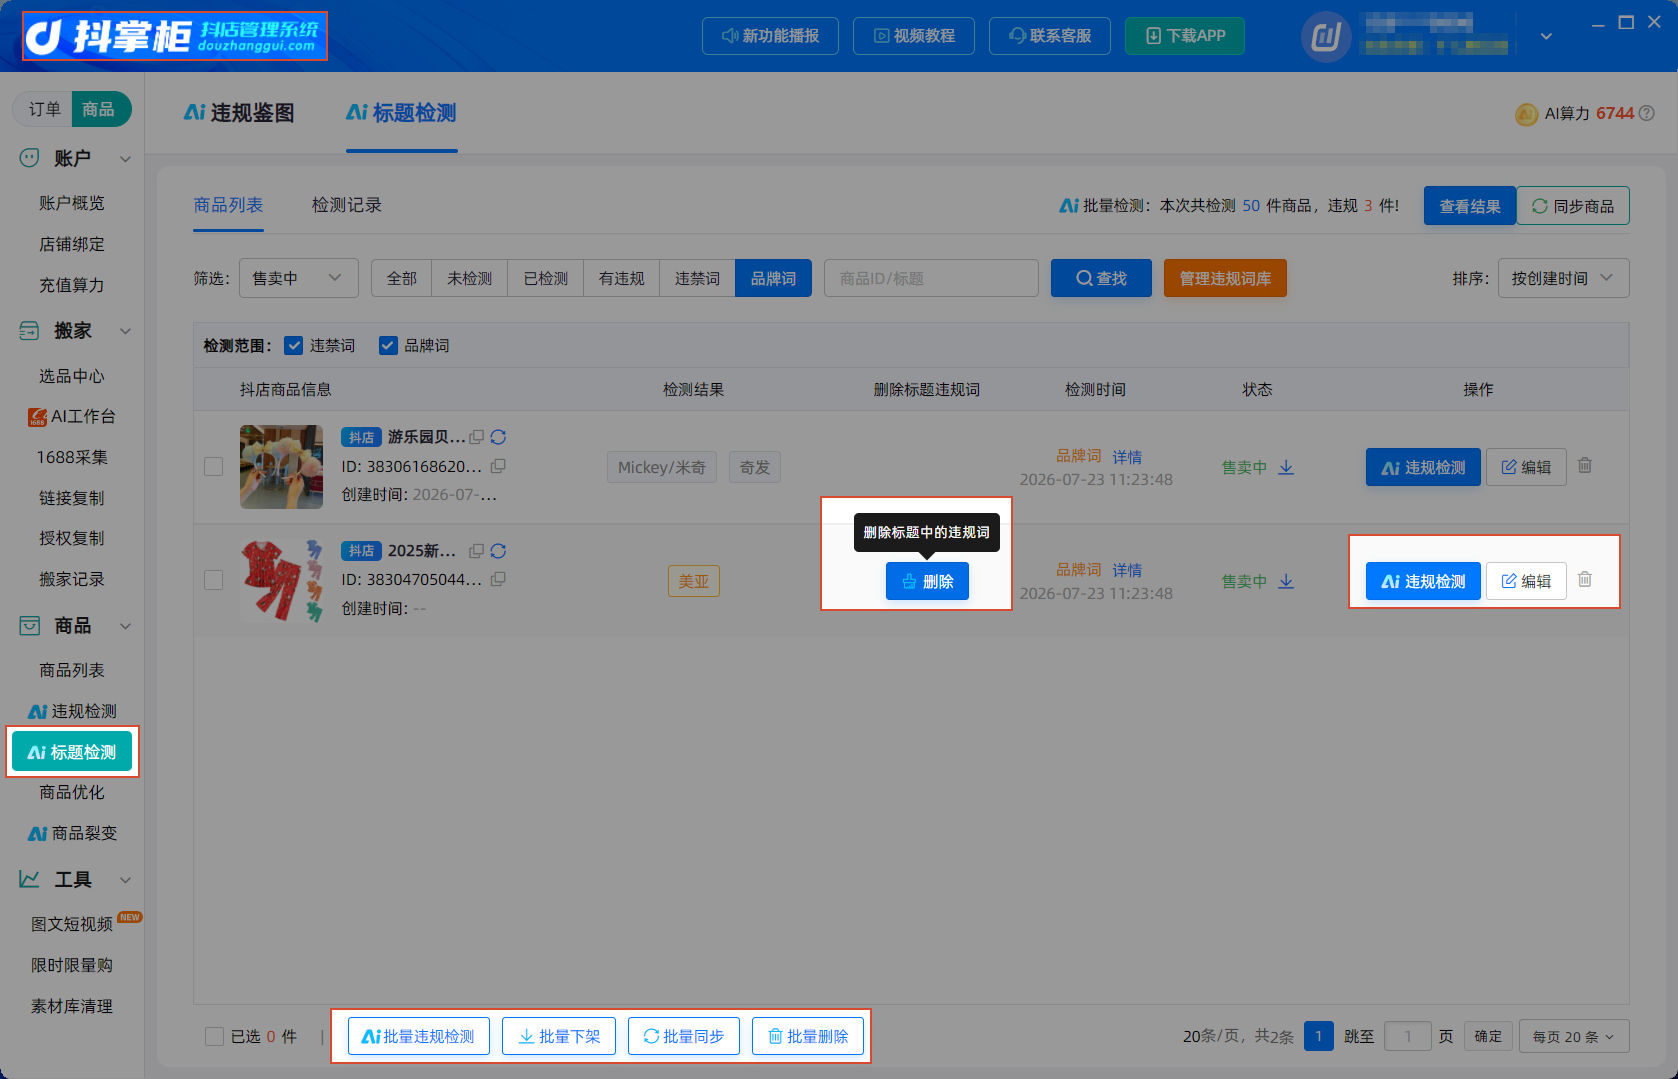Filter by 有违规 items
Screen dimensions: 1678x1079
click(x=621, y=278)
